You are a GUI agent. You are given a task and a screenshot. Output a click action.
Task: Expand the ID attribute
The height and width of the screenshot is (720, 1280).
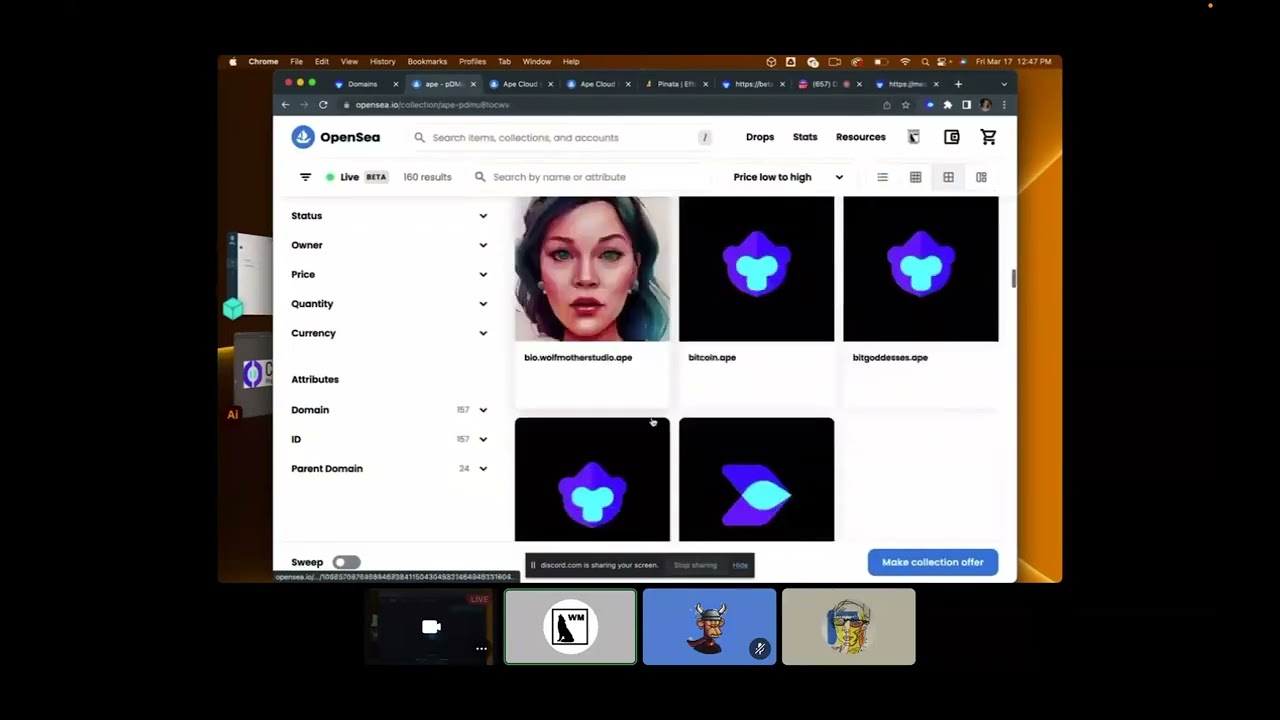tap(389, 439)
